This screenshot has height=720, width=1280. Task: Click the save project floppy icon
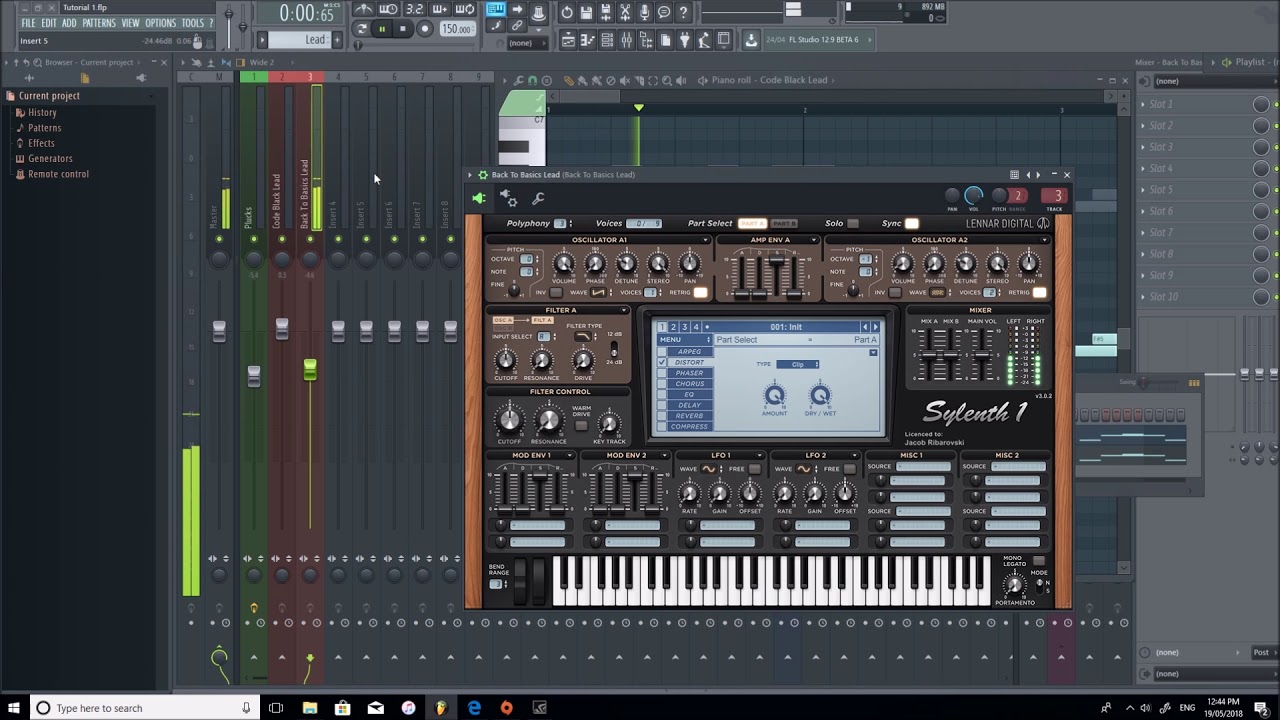point(586,13)
